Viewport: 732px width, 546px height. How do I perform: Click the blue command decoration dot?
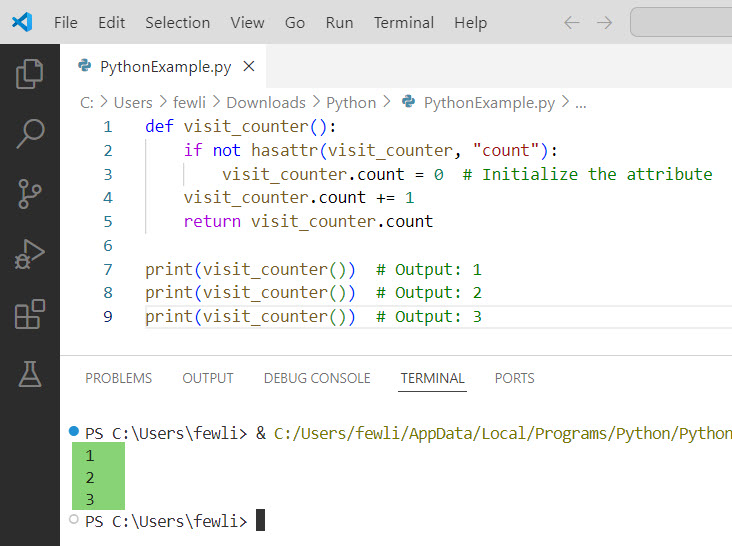click(x=74, y=431)
